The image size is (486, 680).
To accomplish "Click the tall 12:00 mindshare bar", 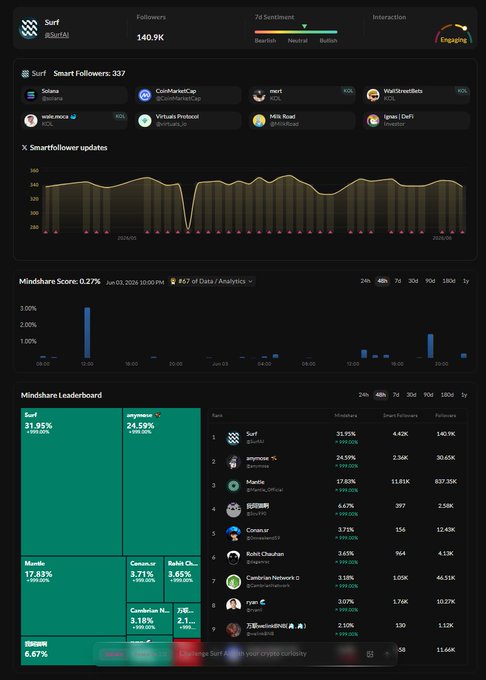I will pos(87,333).
